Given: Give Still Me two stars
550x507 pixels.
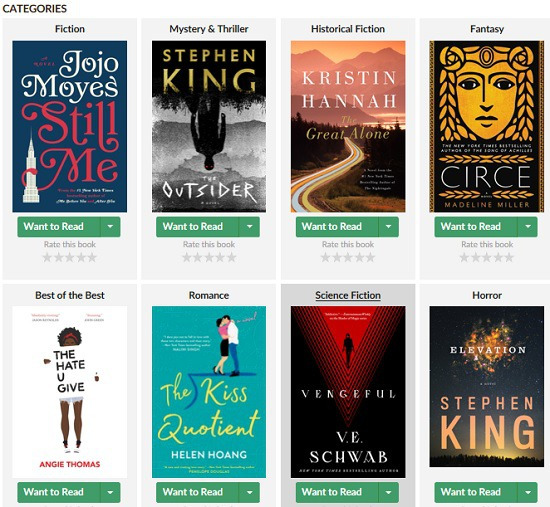Looking at the screenshot, I should [59, 258].
